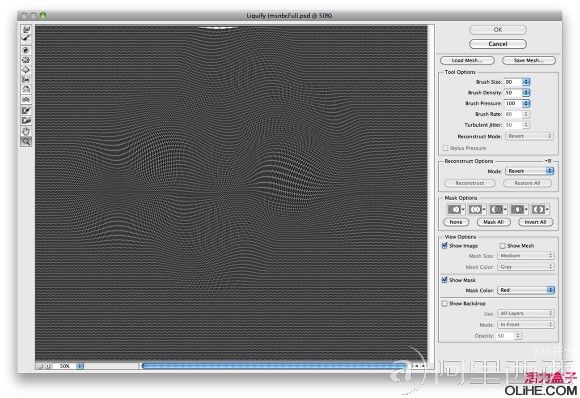Select the Forward Warp tool
Screen dimensions: 580x398
[26, 29]
